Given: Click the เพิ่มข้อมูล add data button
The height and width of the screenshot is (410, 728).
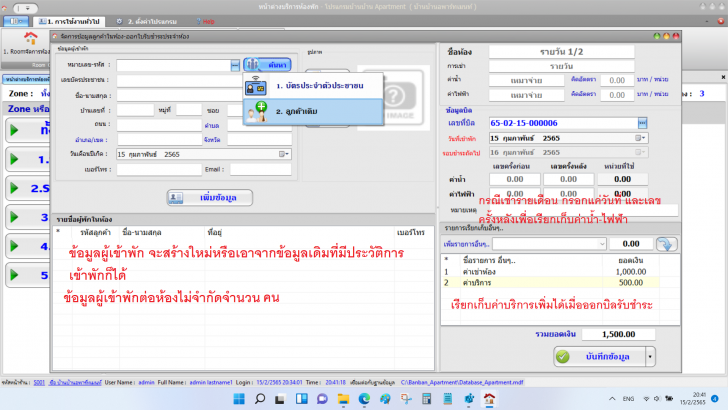Looking at the screenshot, I should (x=210, y=197).
